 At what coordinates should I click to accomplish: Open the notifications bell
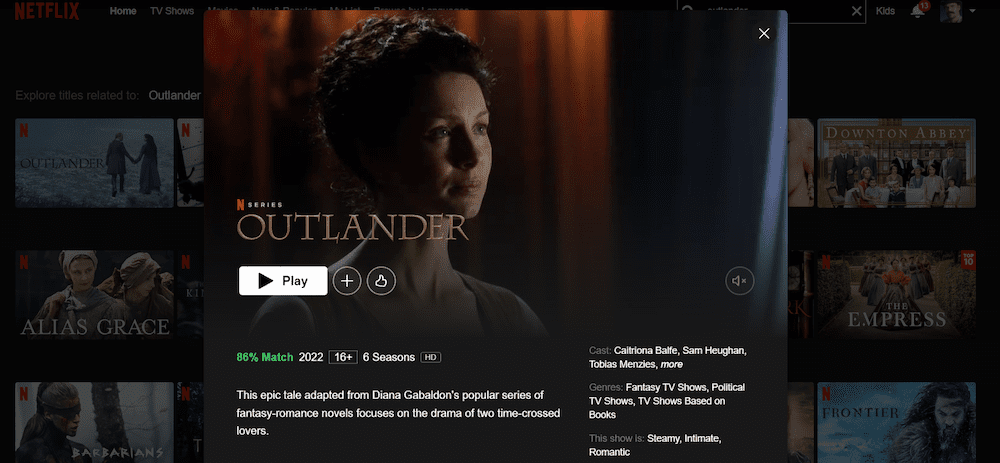(x=918, y=11)
